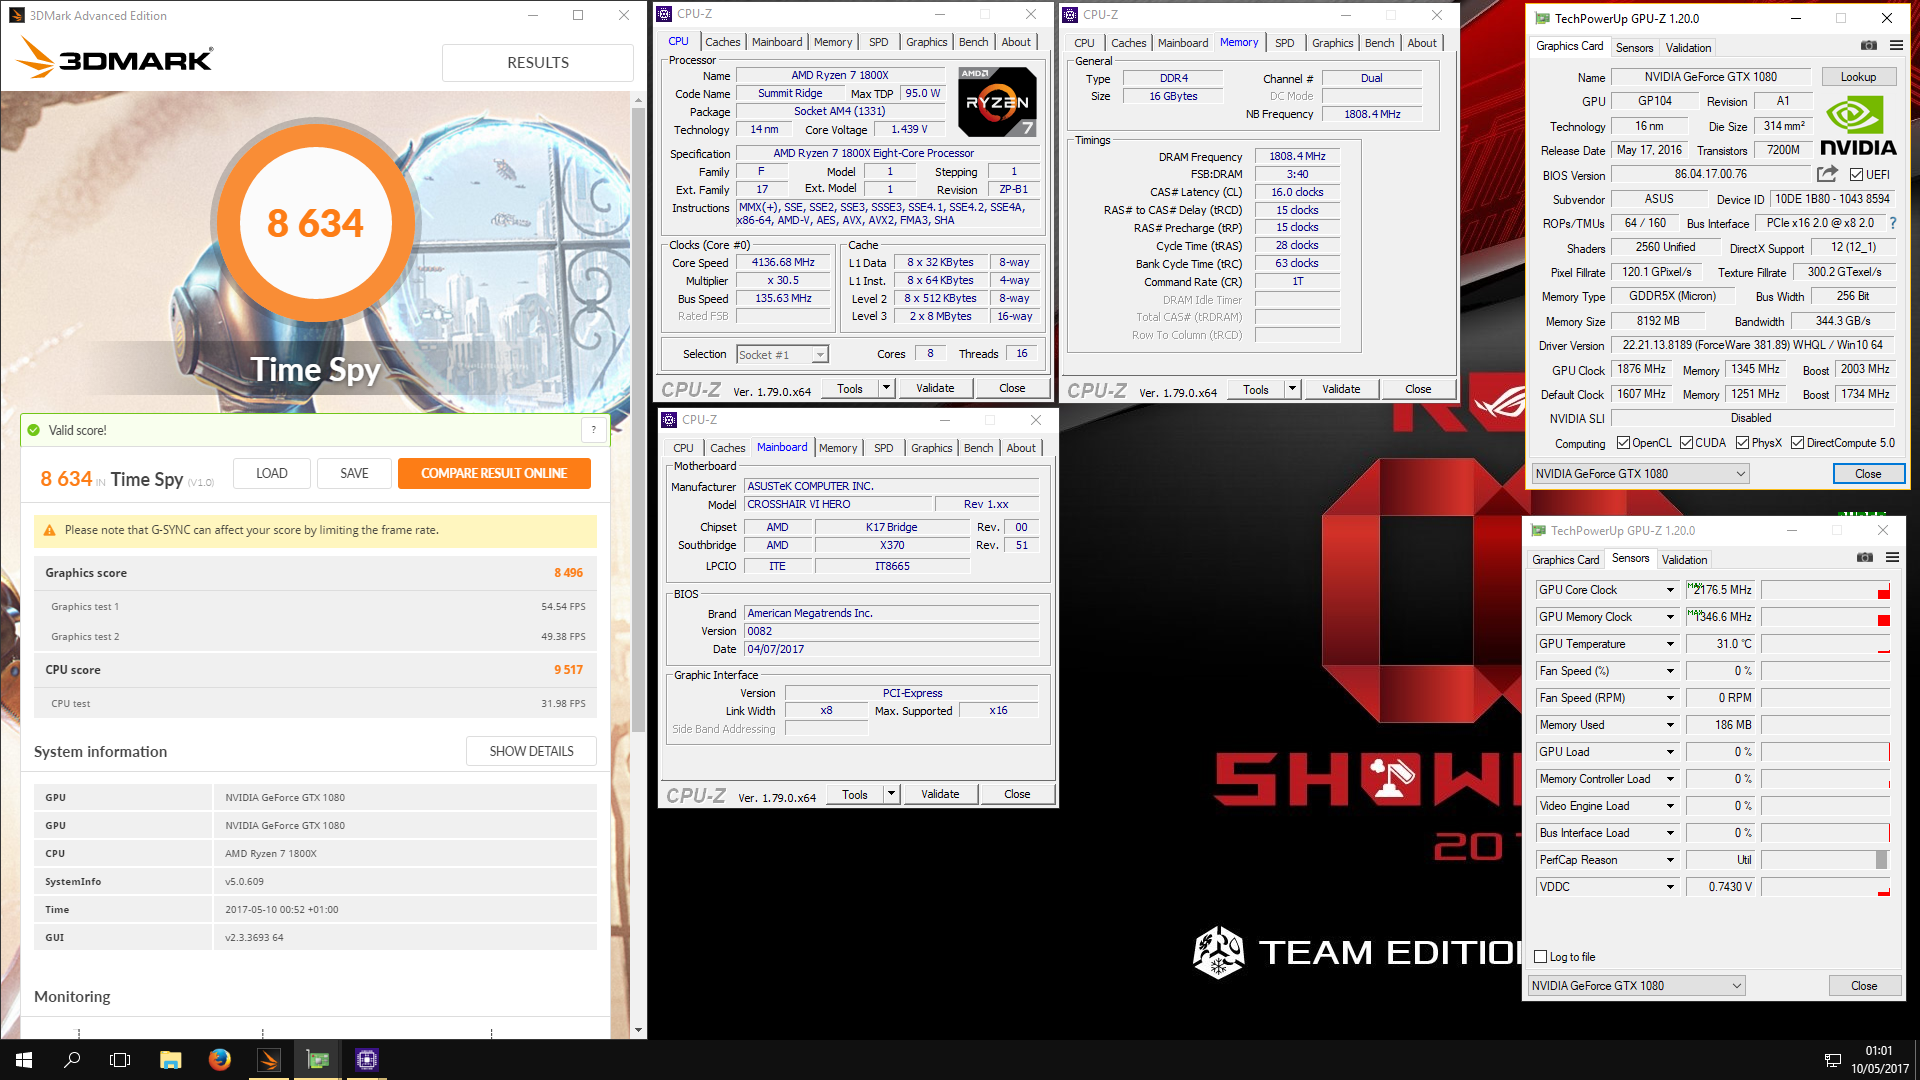Viewport: 1920px width, 1080px height.
Task: Click Validate in CPU-Z Memory window
Action: pyautogui.click(x=1340, y=389)
